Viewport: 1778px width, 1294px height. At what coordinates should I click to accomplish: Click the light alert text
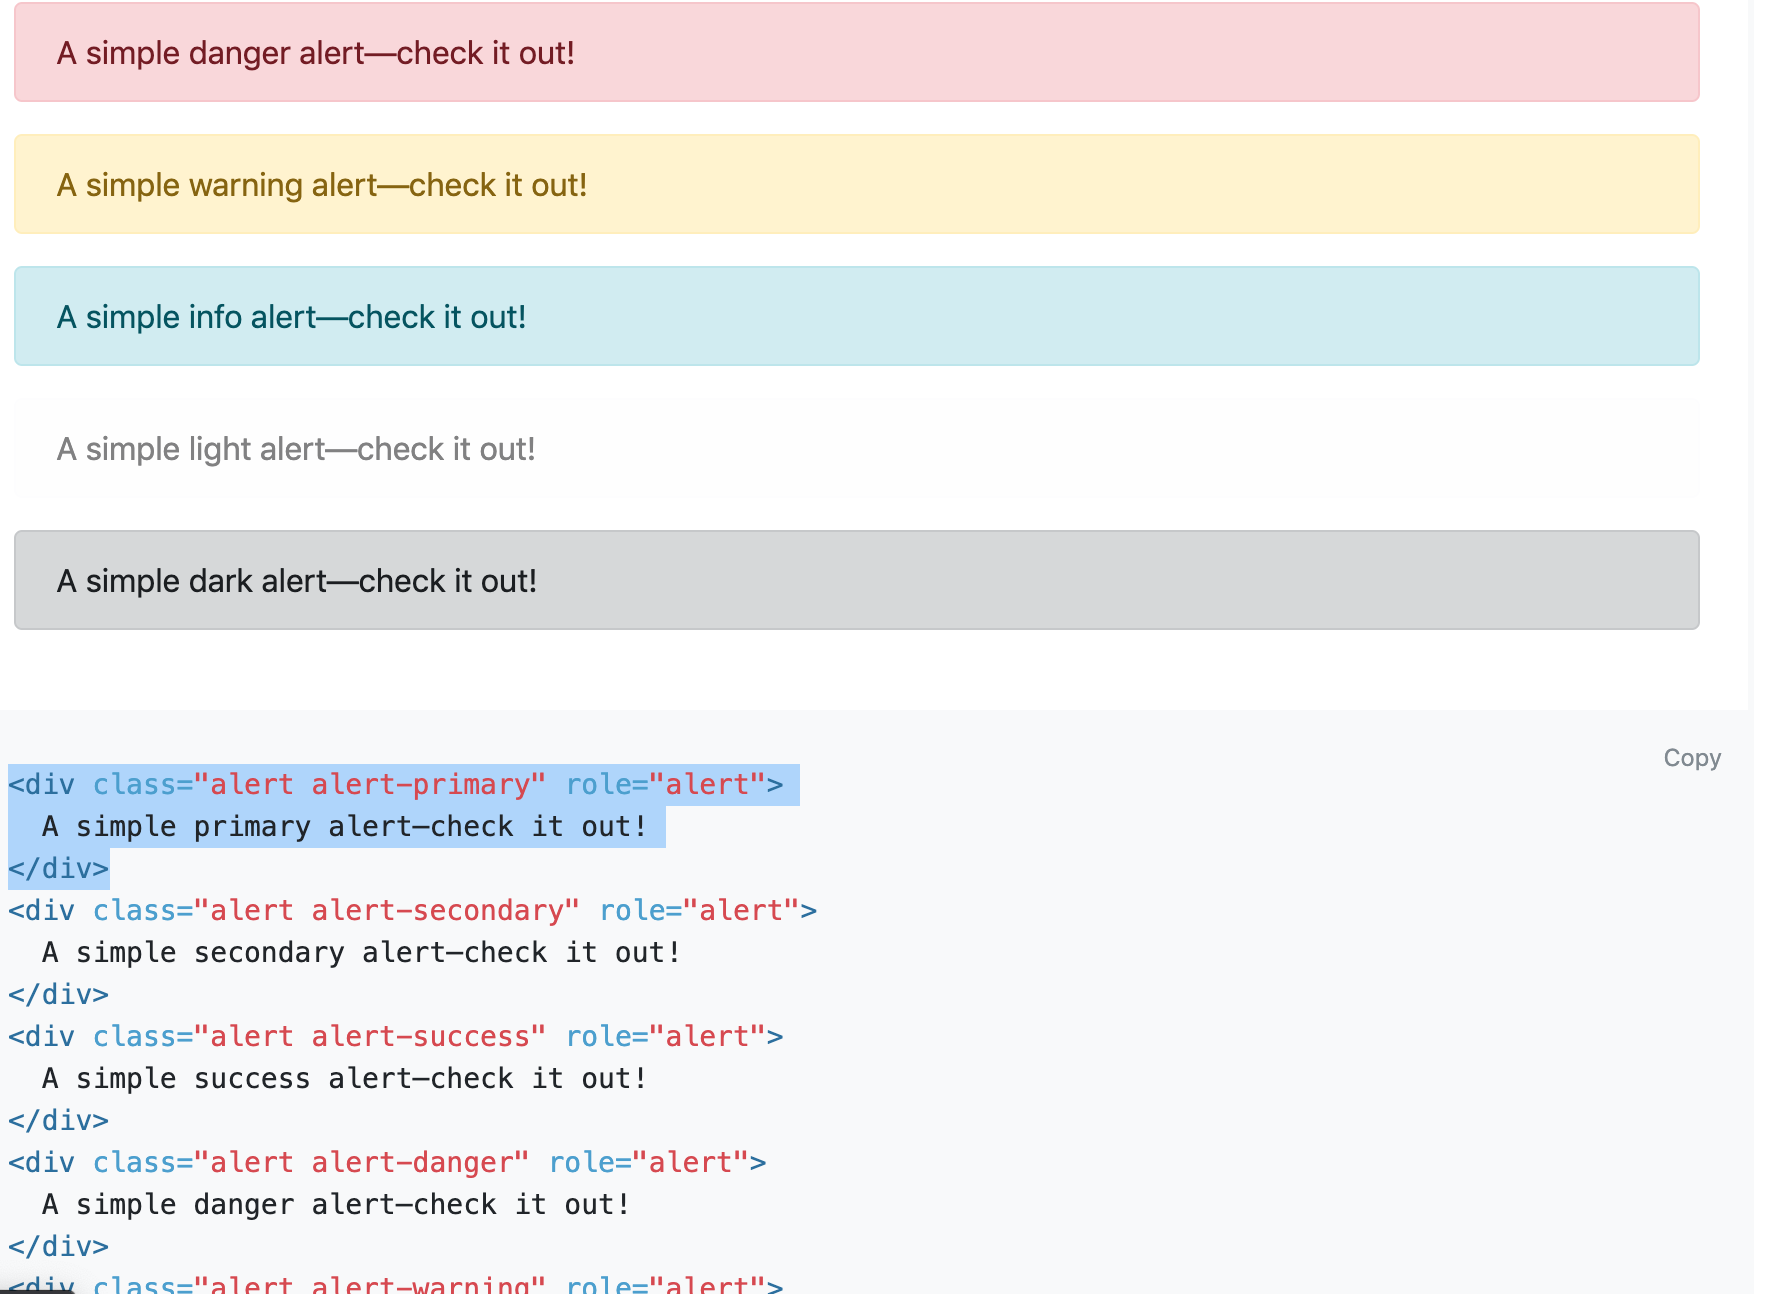click(x=296, y=449)
